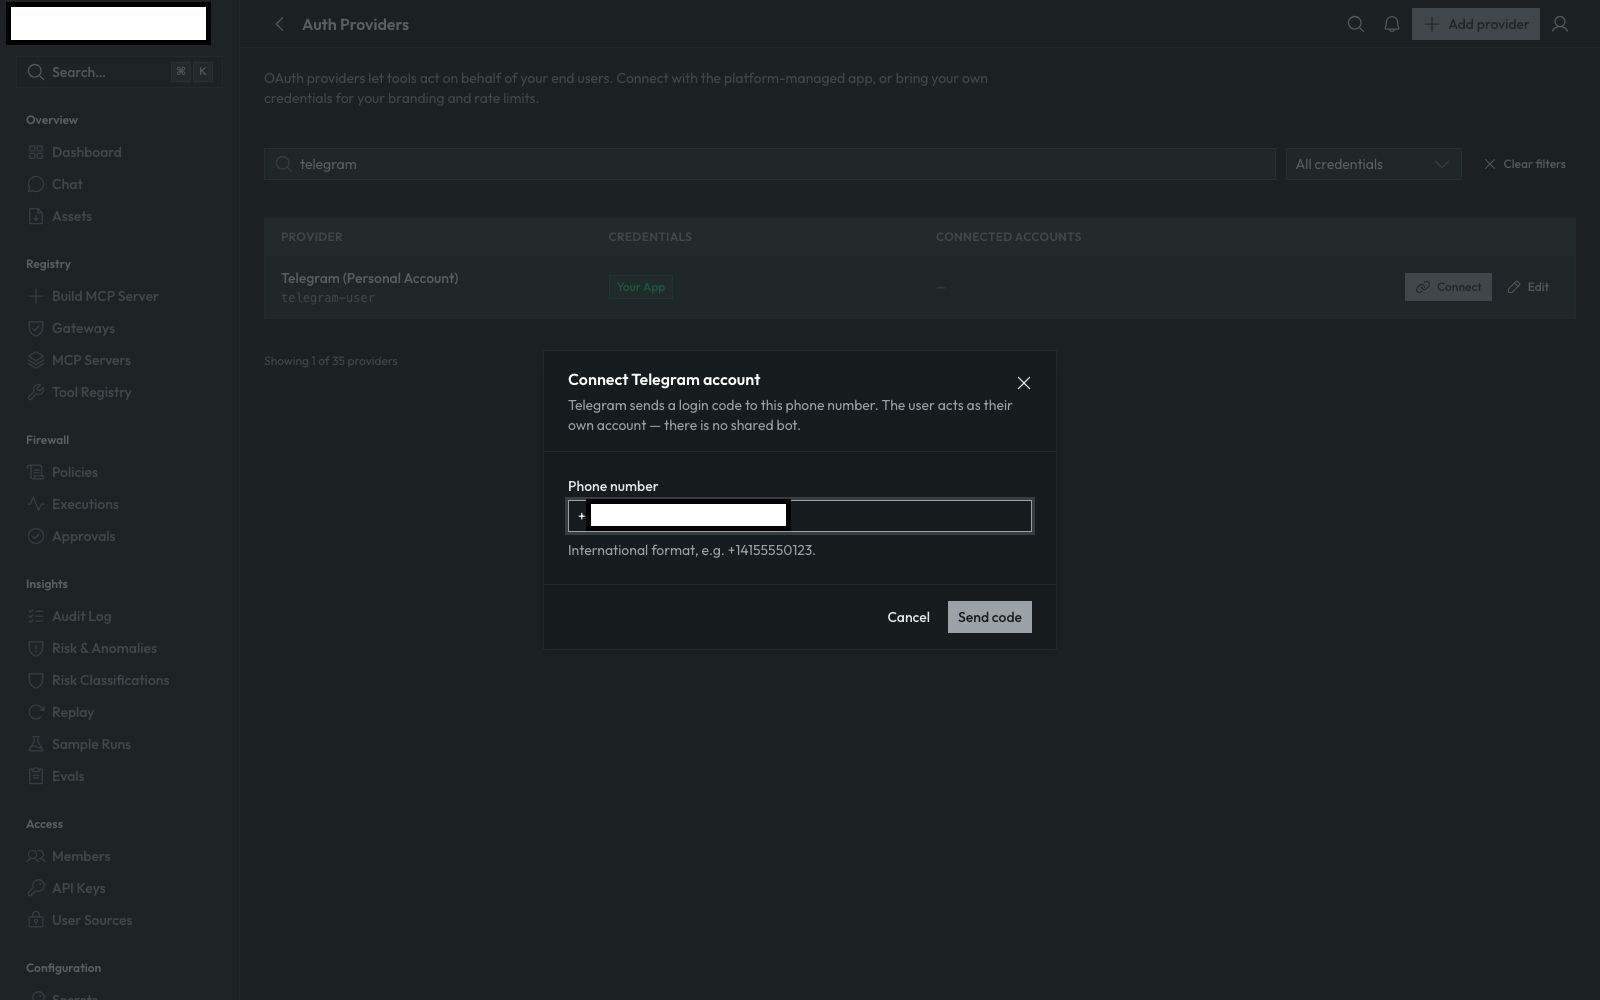Click the Risk Classifications label
The height and width of the screenshot is (1000, 1600).
110,680
